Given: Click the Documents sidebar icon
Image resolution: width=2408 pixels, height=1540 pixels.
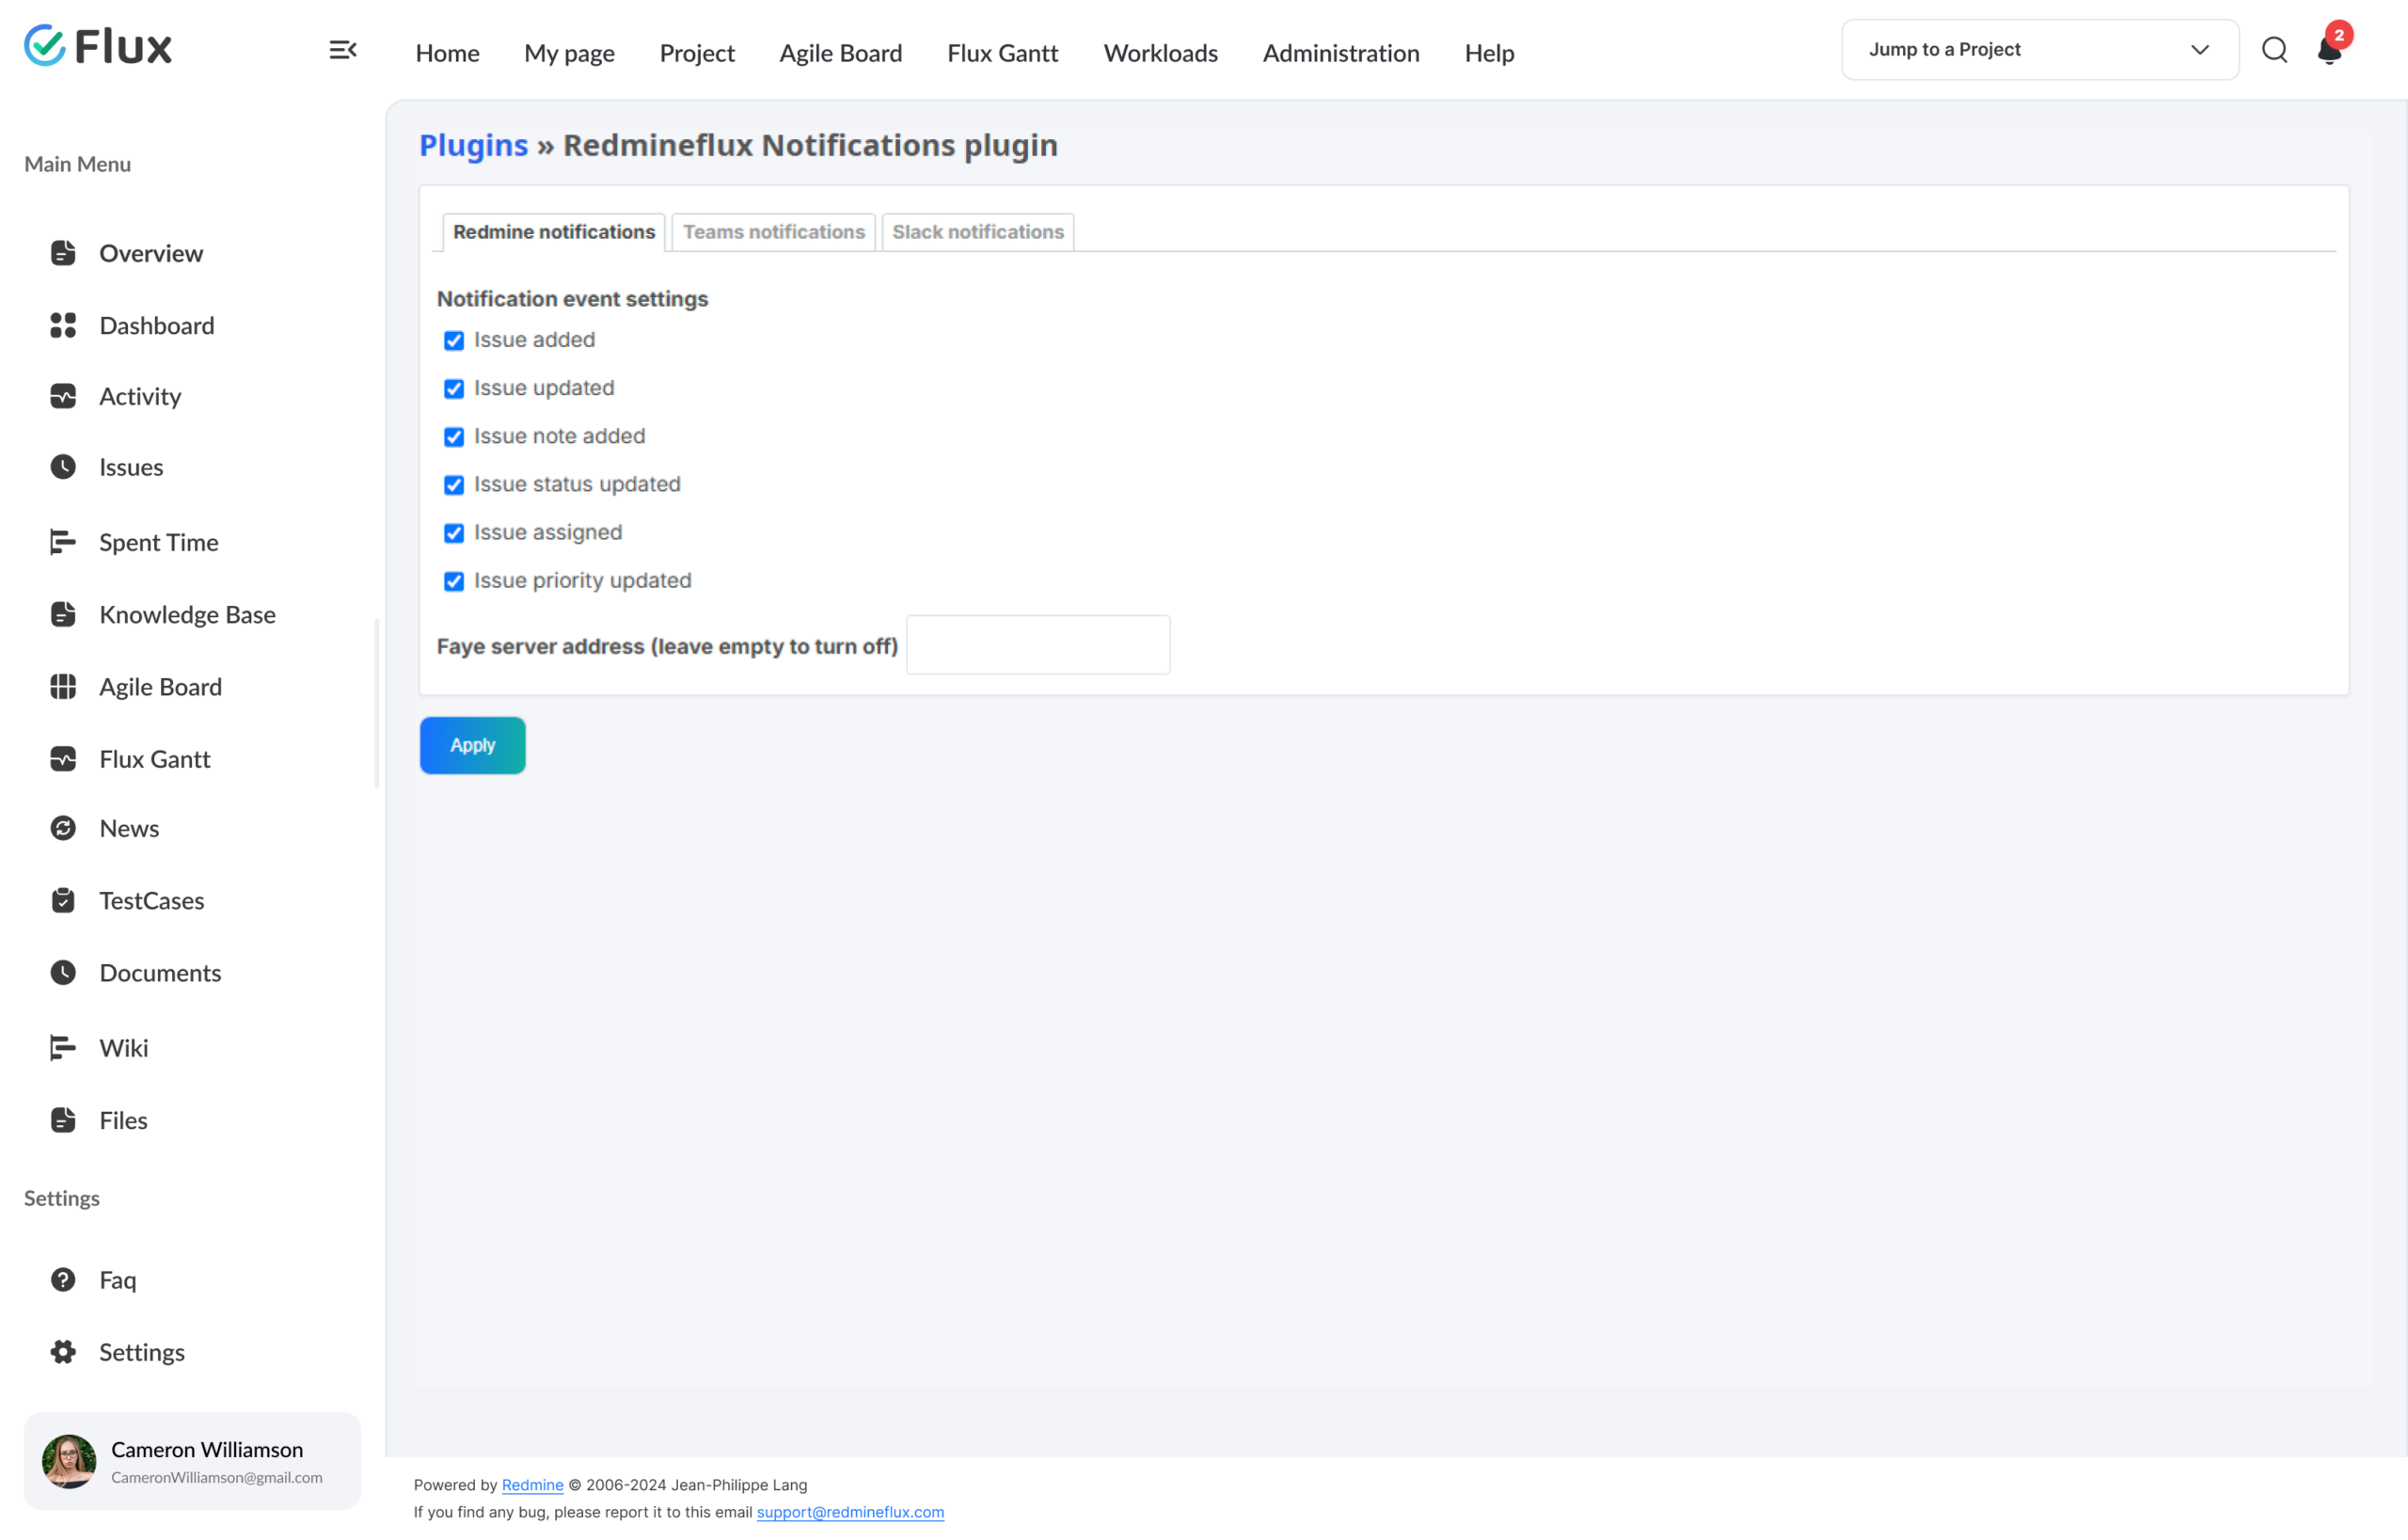Looking at the screenshot, I should coord(63,973).
